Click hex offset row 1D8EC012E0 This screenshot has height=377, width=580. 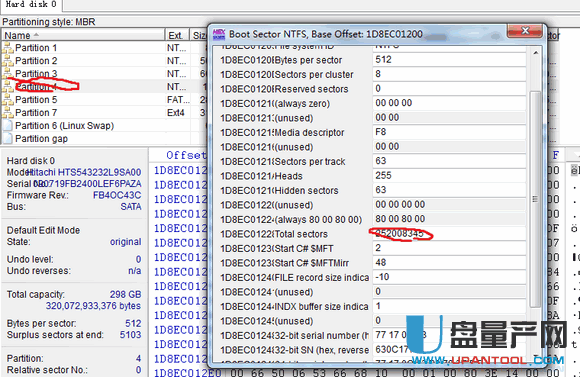coord(188,373)
